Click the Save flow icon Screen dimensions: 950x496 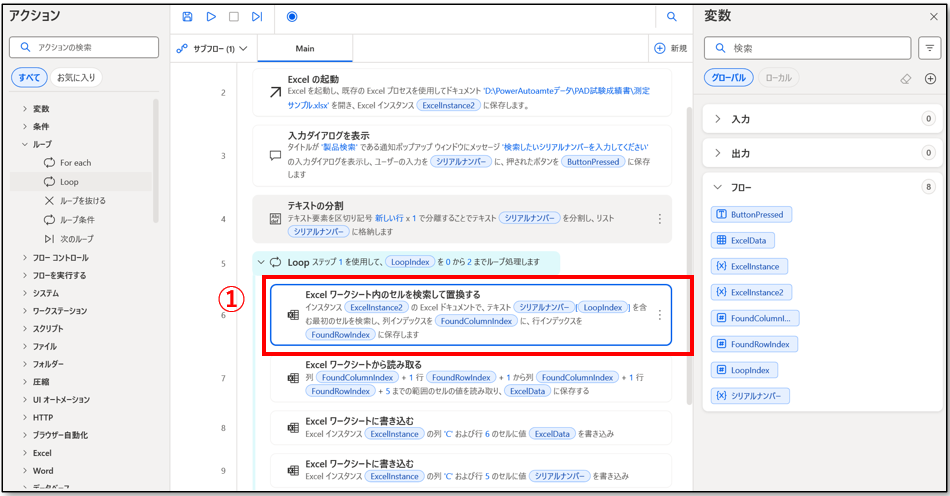[x=187, y=17]
